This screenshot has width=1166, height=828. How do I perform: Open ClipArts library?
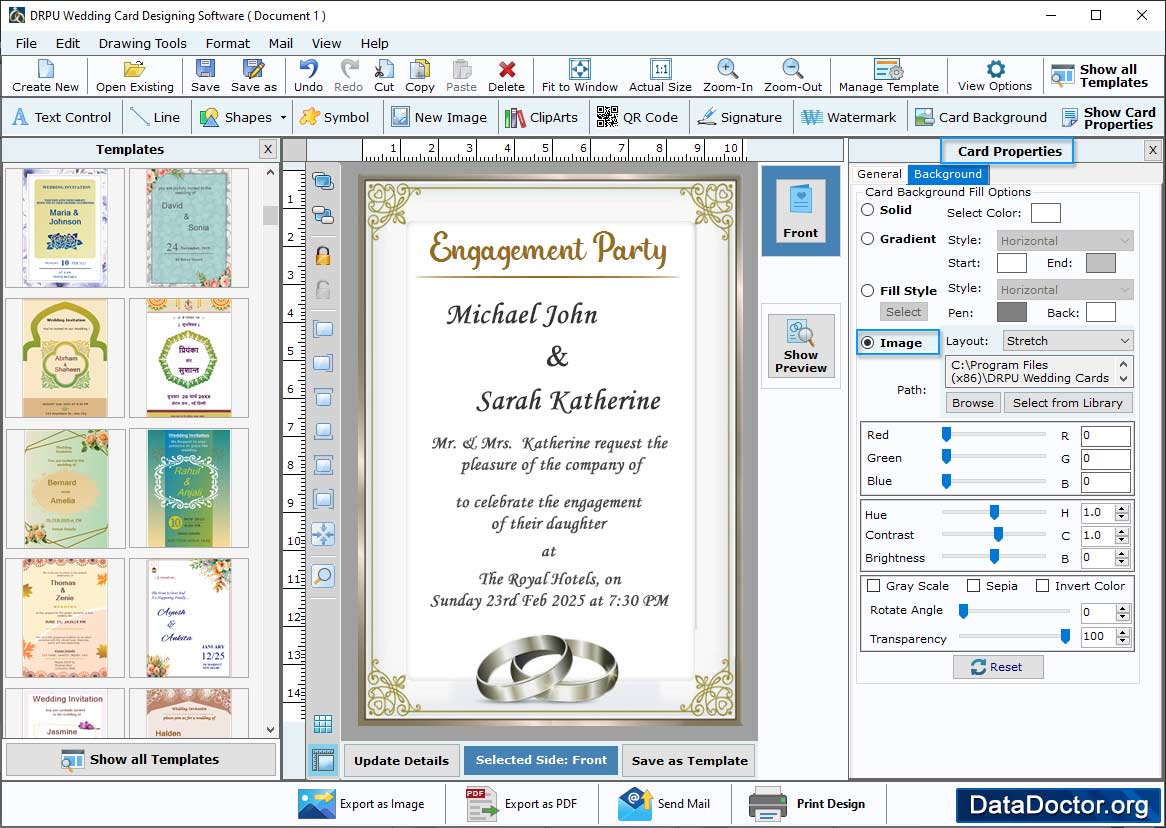click(541, 117)
